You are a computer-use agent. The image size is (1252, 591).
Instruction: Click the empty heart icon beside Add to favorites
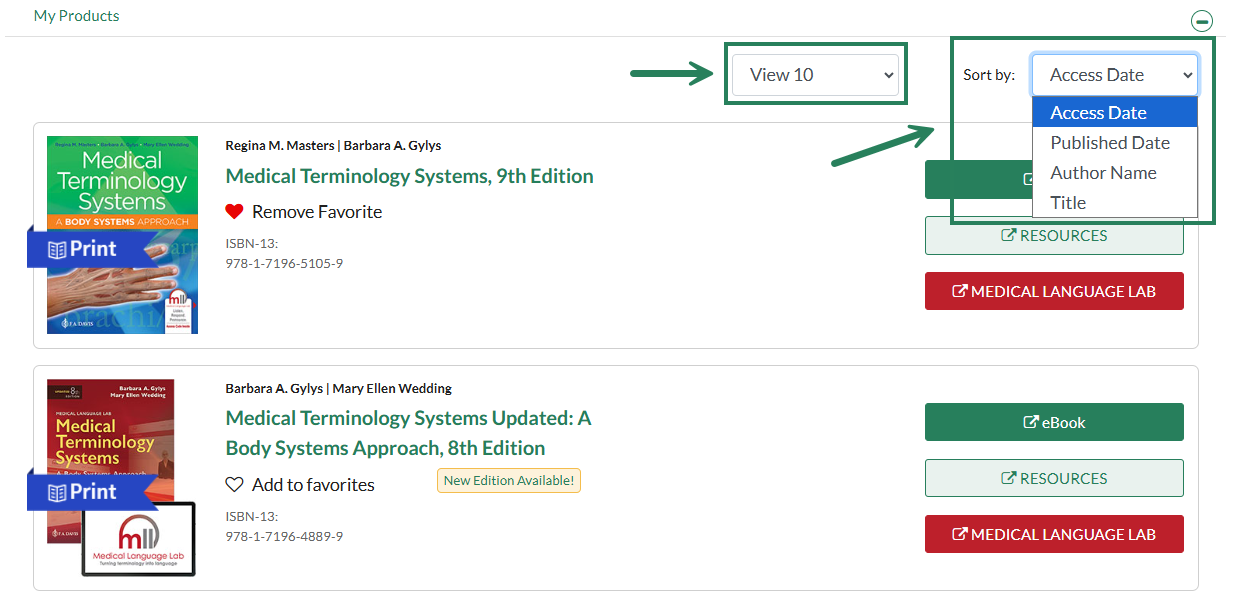(234, 484)
